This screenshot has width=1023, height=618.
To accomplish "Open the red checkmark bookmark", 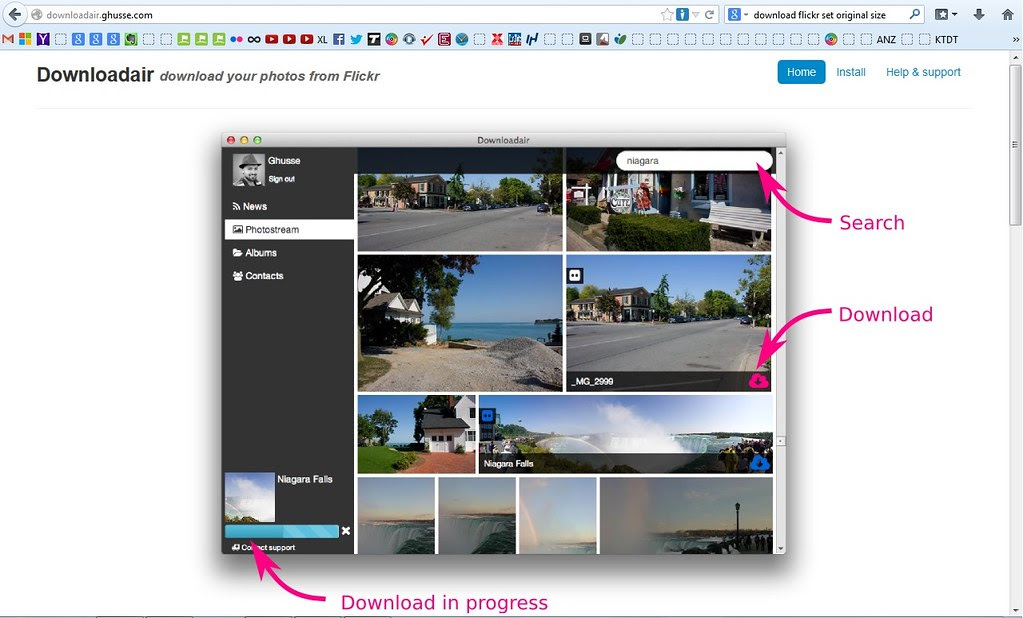I will [427, 39].
